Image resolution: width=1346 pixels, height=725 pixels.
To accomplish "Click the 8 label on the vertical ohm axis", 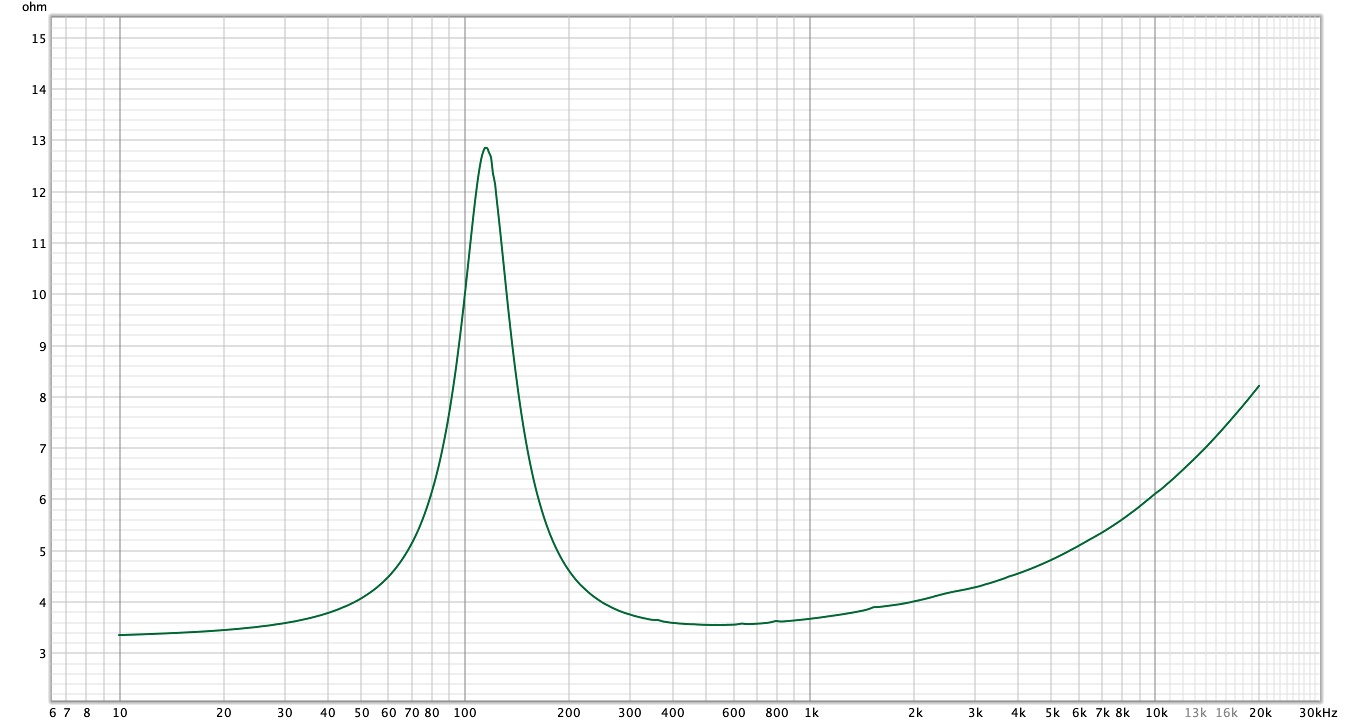I will point(42,397).
